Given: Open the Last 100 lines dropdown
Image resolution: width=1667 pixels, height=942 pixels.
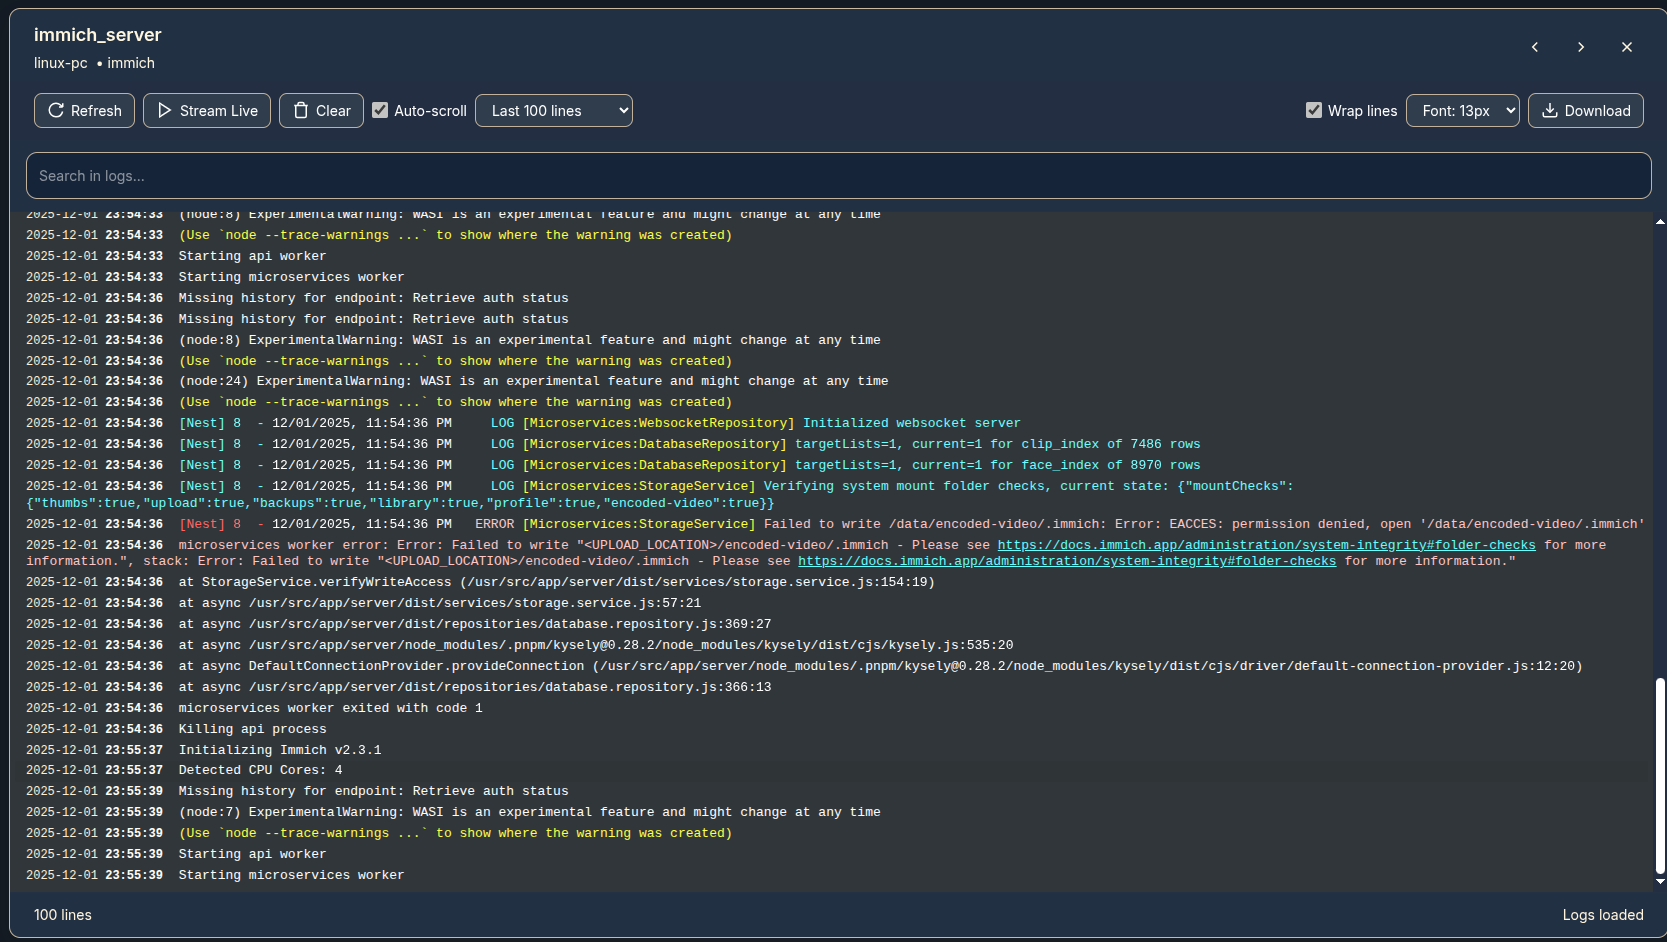Looking at the screenshot, I should pyautogui.click(x=554, y=110).
